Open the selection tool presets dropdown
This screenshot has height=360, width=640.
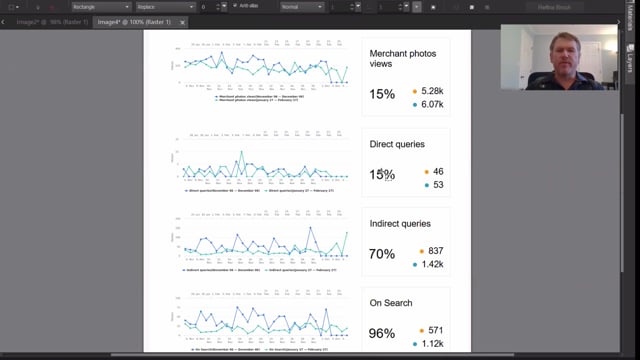[x=13, y=7]
